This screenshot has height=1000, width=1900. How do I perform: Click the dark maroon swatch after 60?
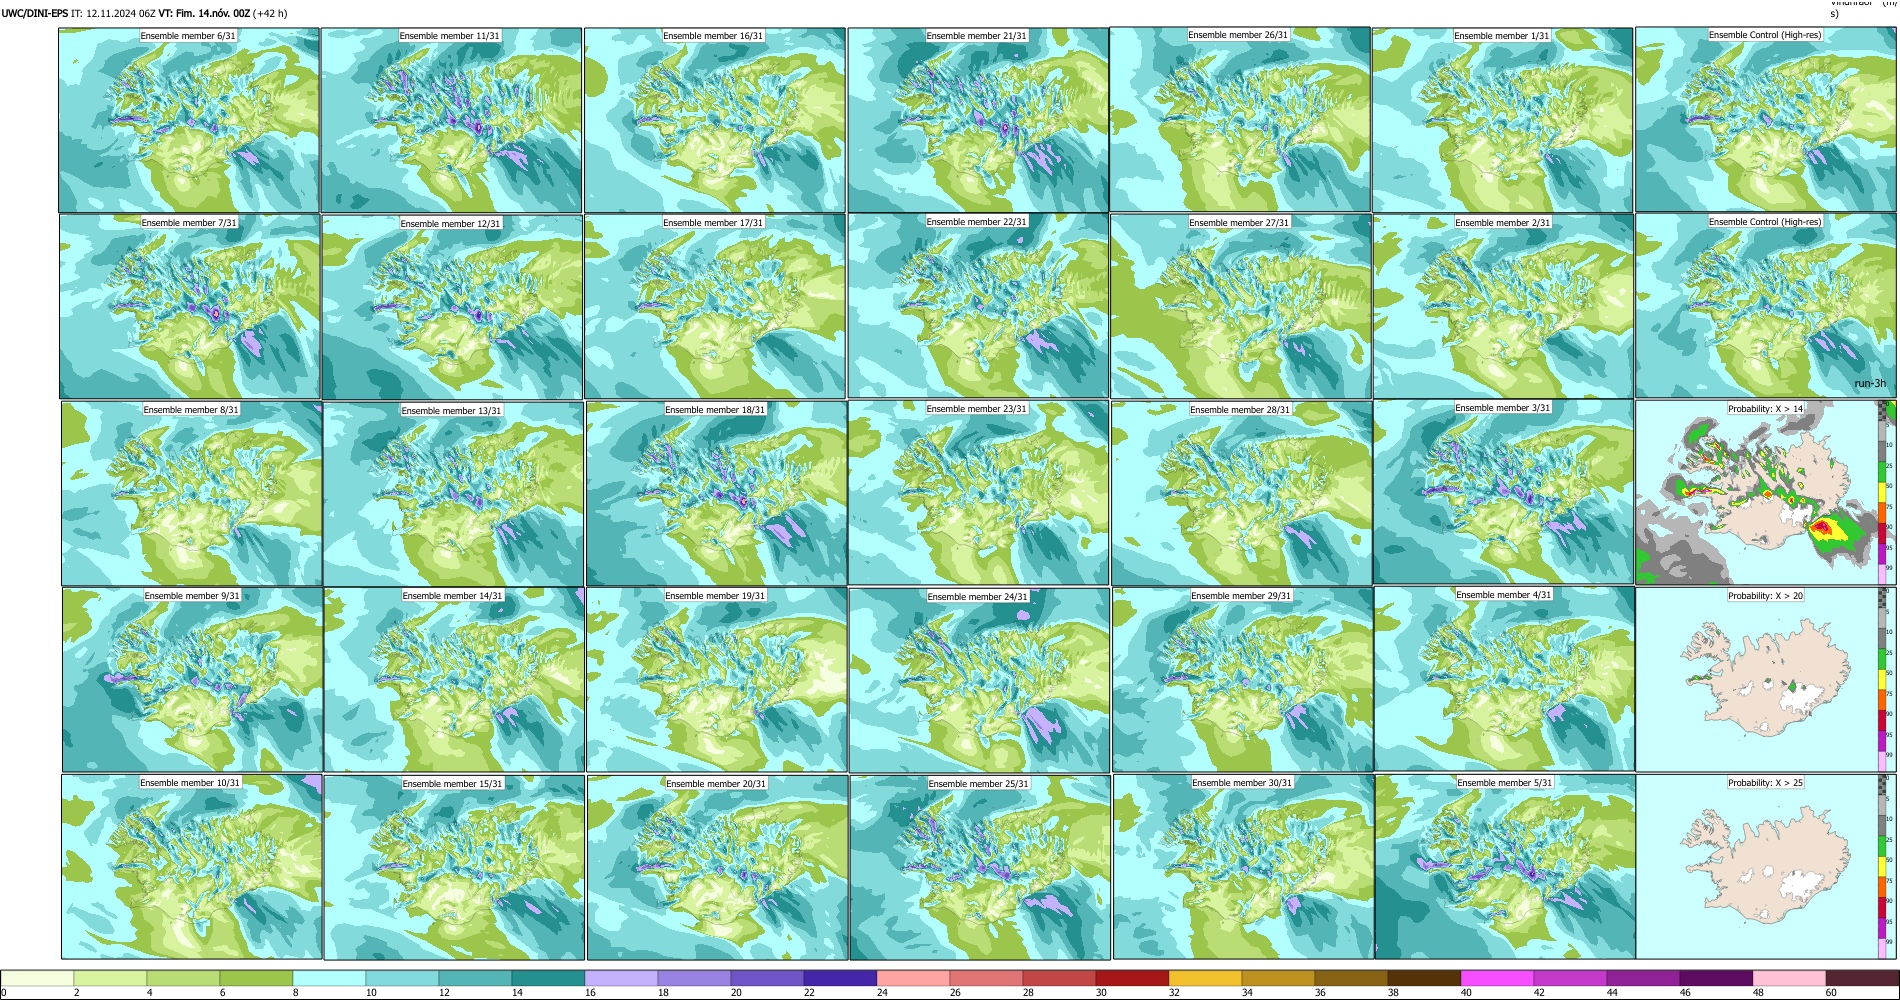click(1862, 978)
